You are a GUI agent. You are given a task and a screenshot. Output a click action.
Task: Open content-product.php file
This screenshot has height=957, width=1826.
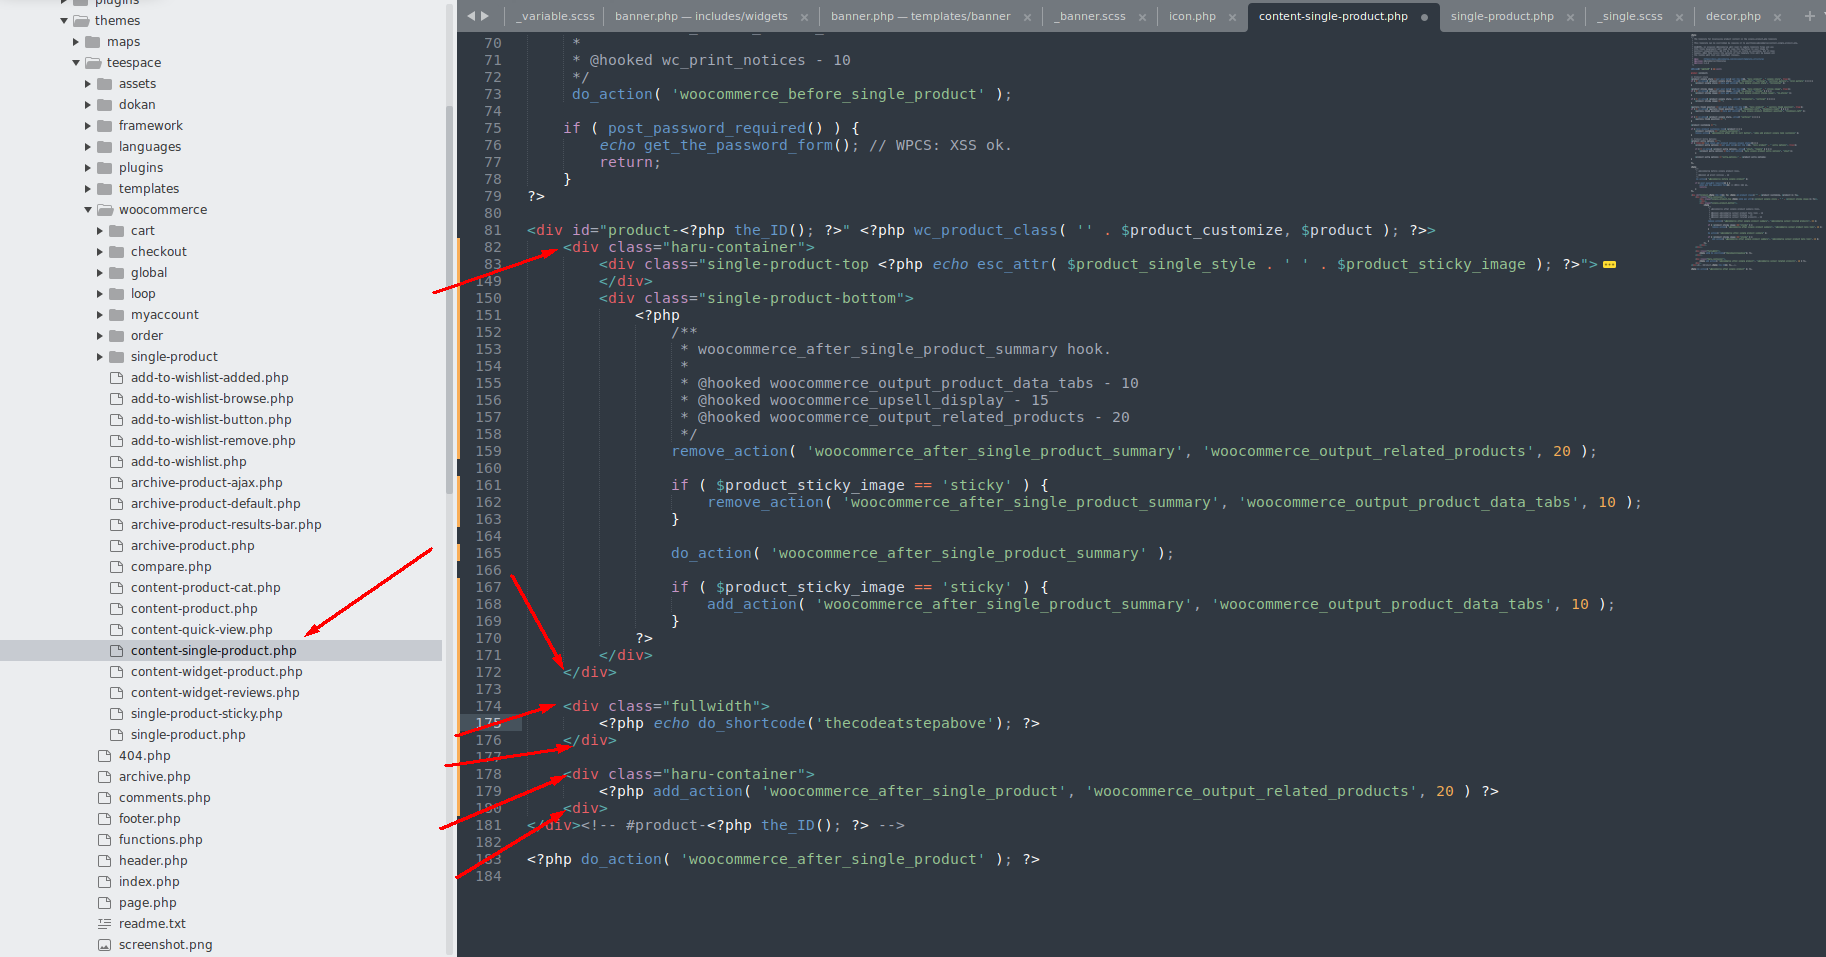click(x=194, y=609)
